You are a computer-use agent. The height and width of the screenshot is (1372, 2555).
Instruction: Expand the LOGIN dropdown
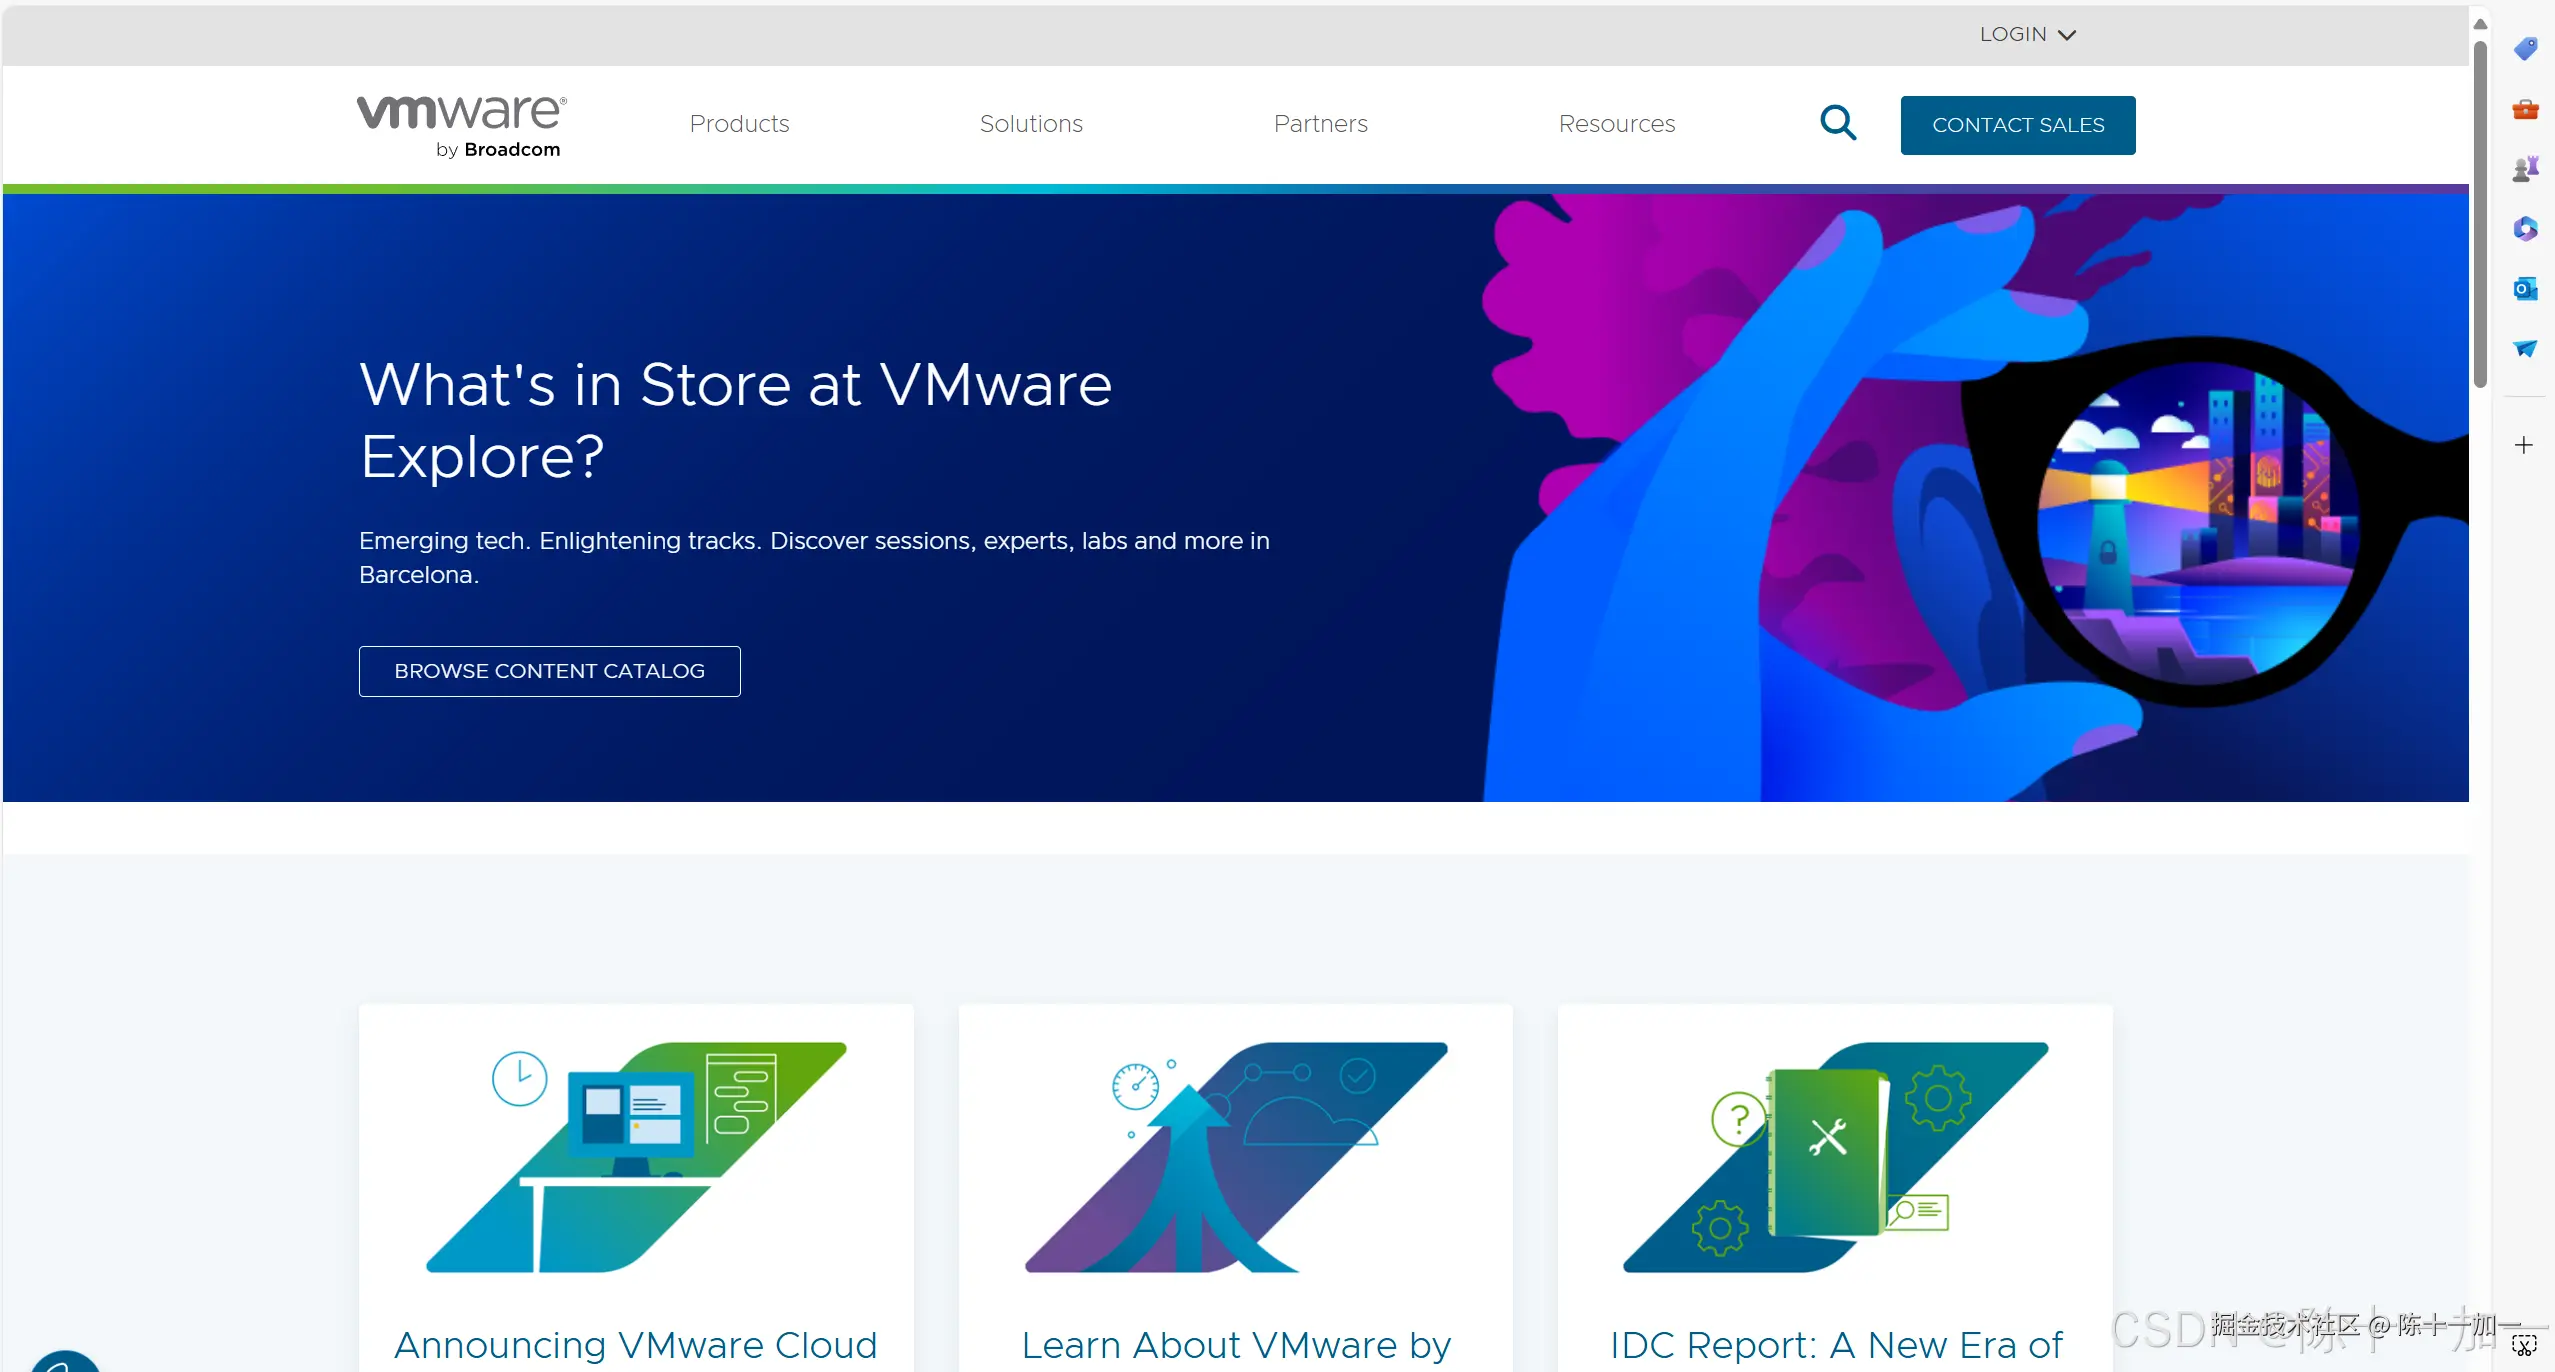pyautogui.click(x=2027, y=34)
